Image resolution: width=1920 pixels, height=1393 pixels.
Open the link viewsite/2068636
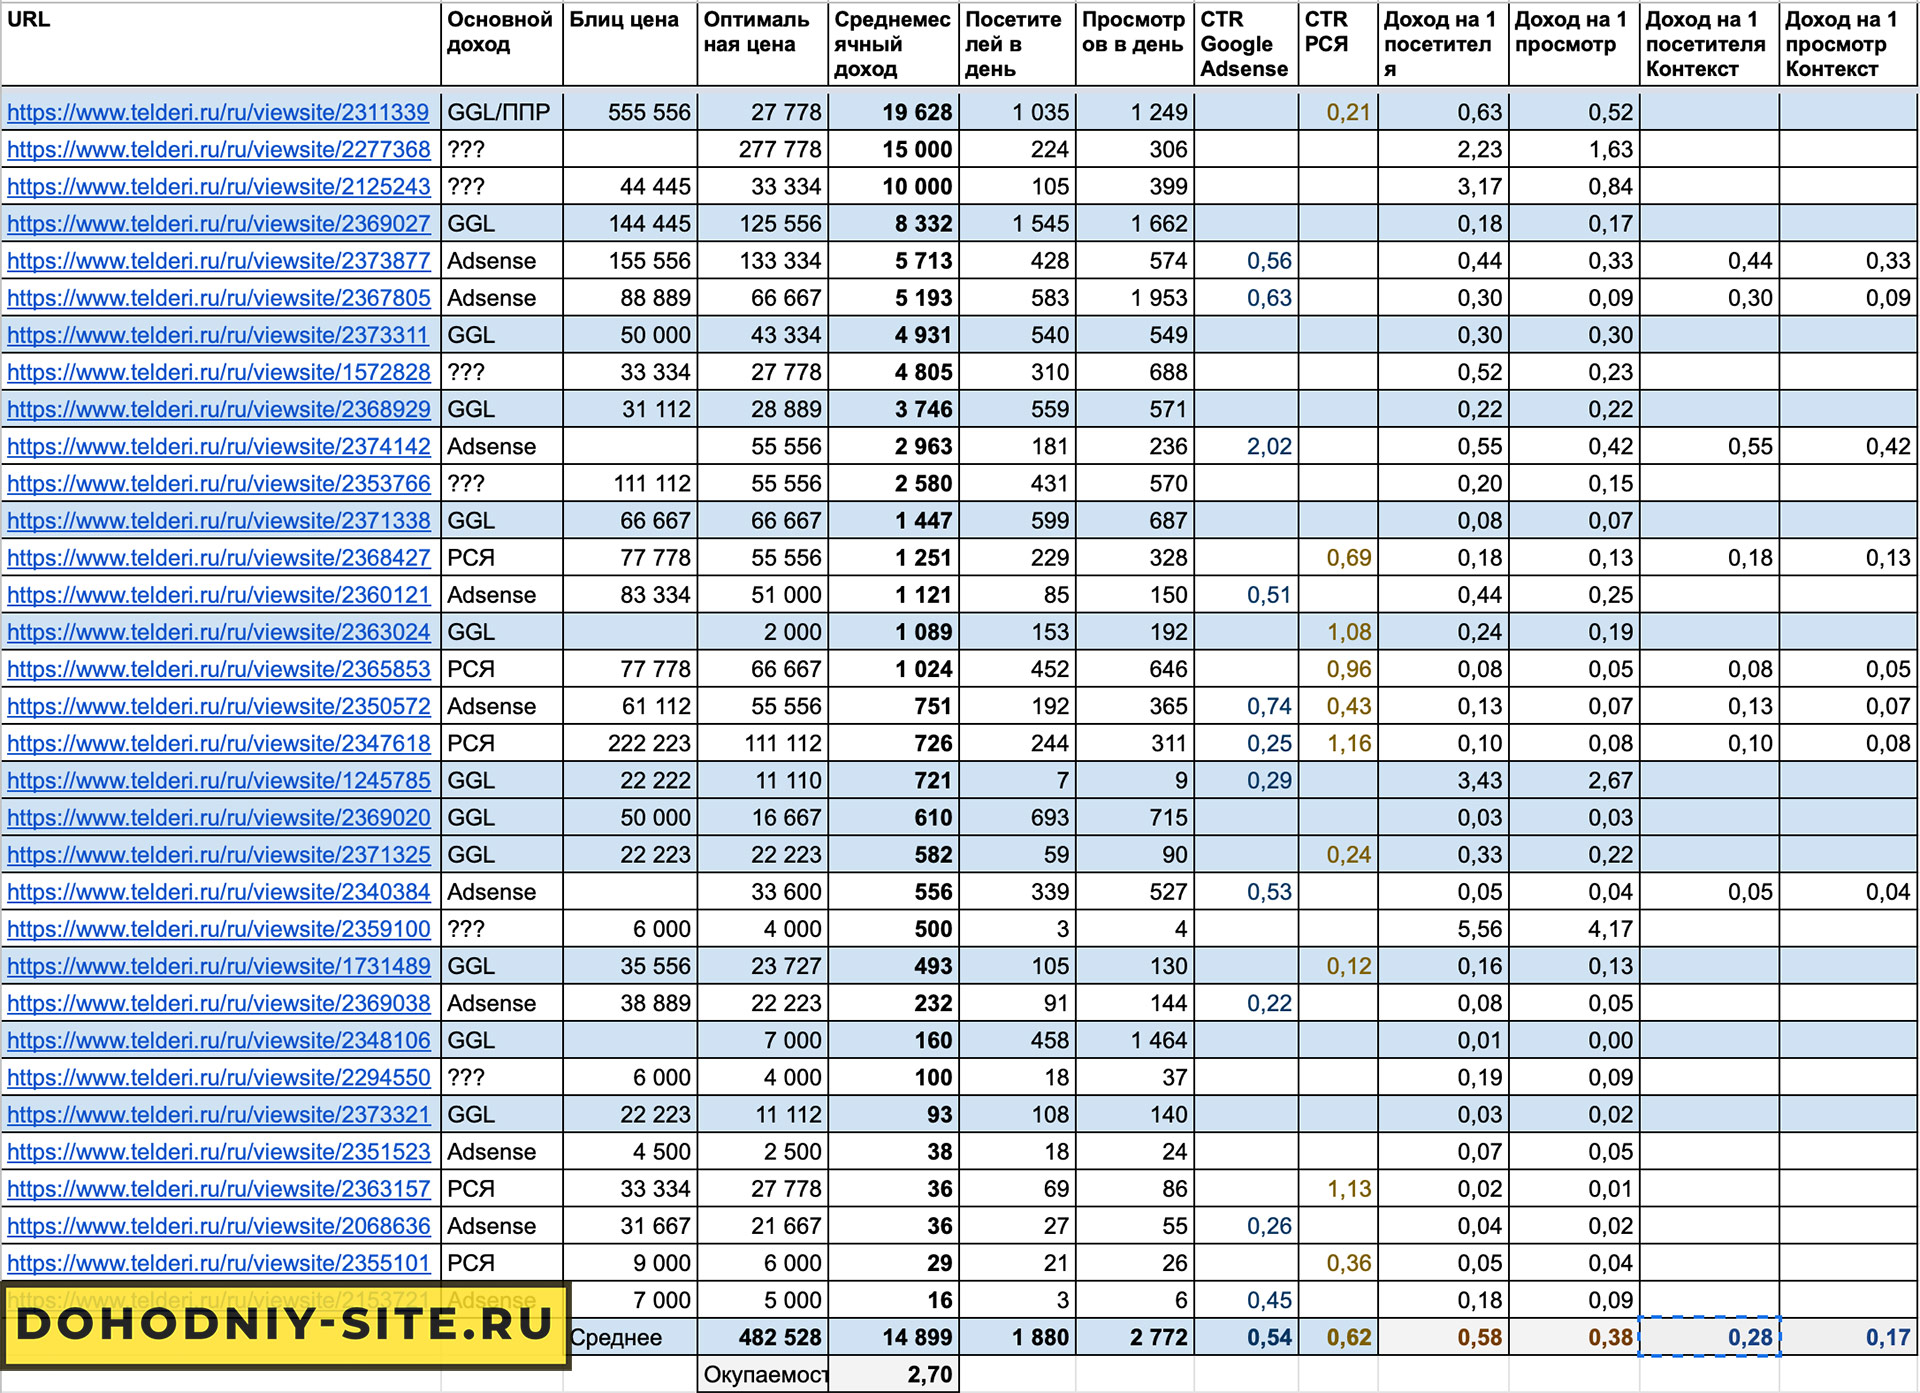pos(218,1225)
